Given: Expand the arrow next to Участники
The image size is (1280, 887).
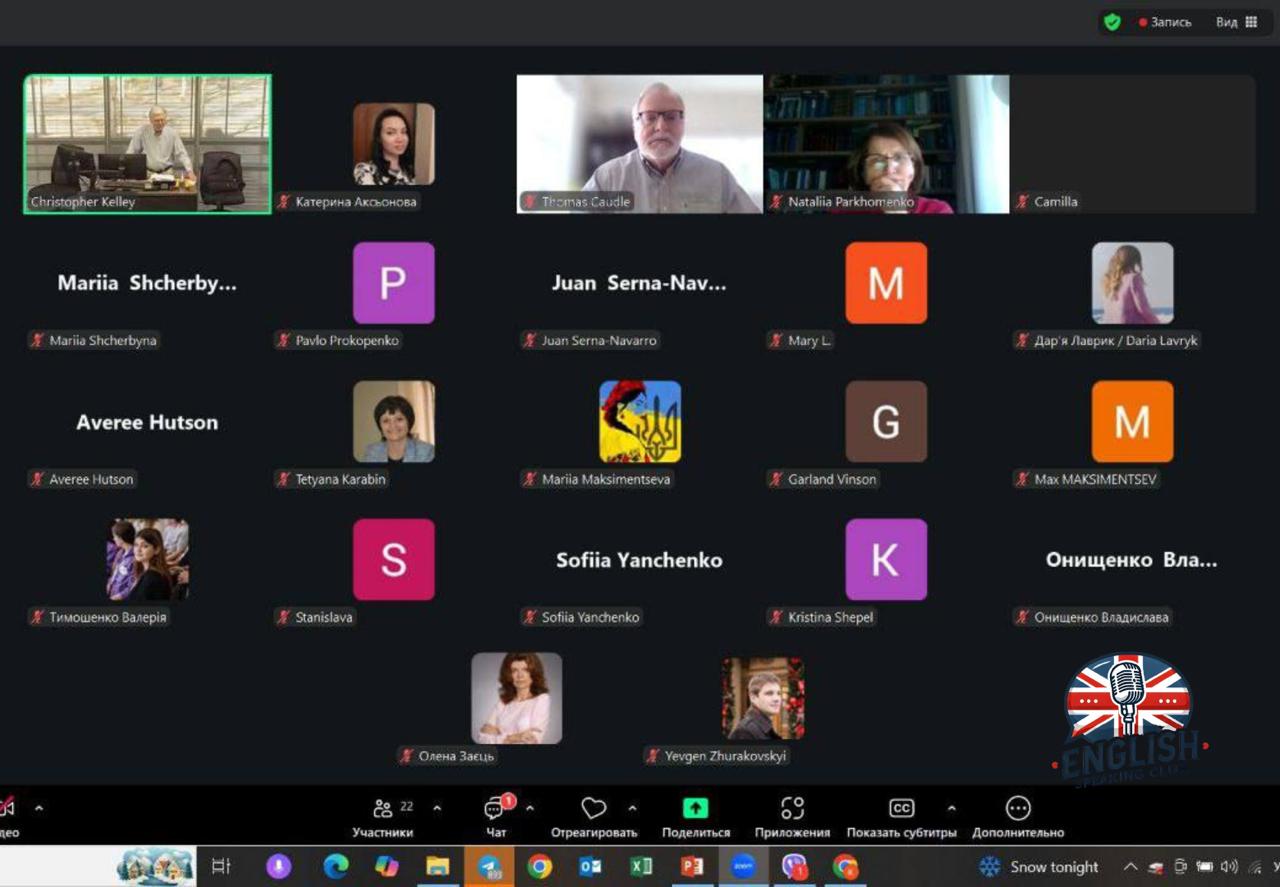Looking at the screenshot, I should tap(437, 808).
